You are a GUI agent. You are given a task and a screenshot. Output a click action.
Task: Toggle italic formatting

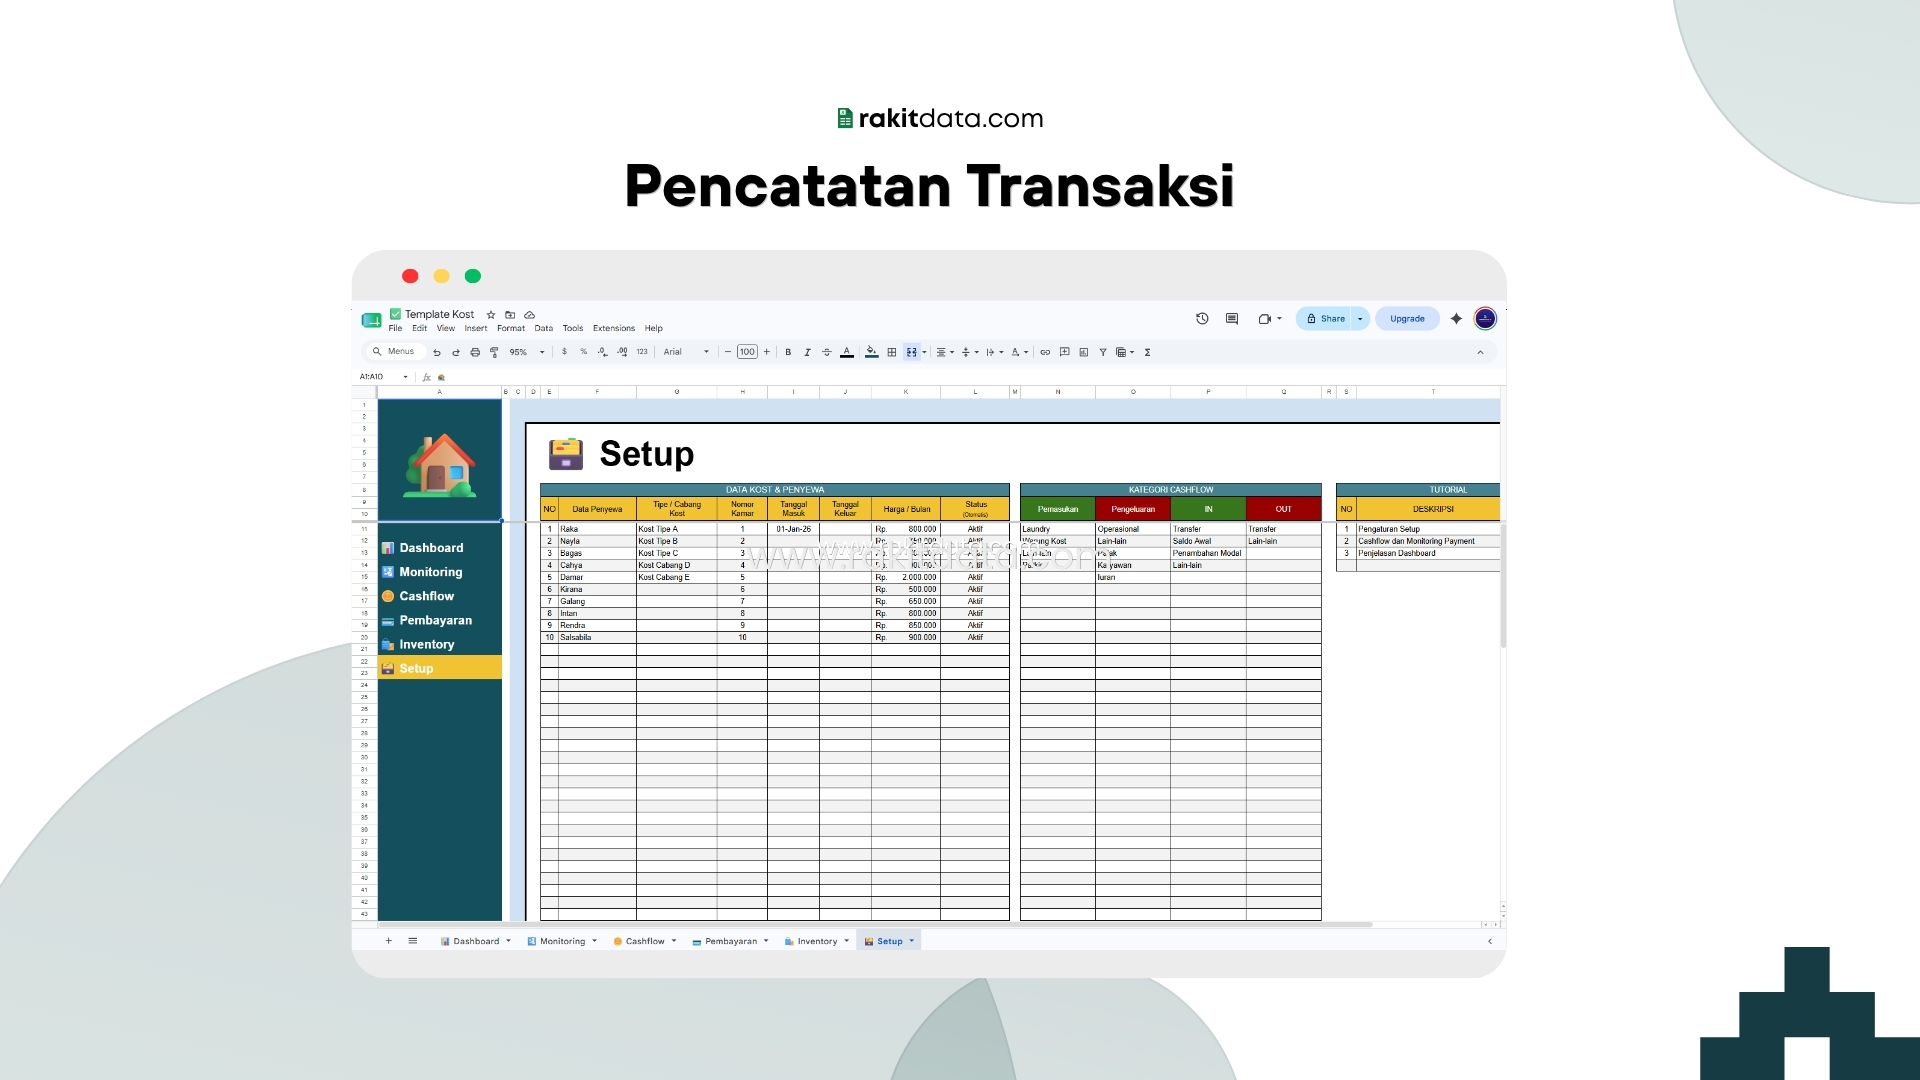807,352
